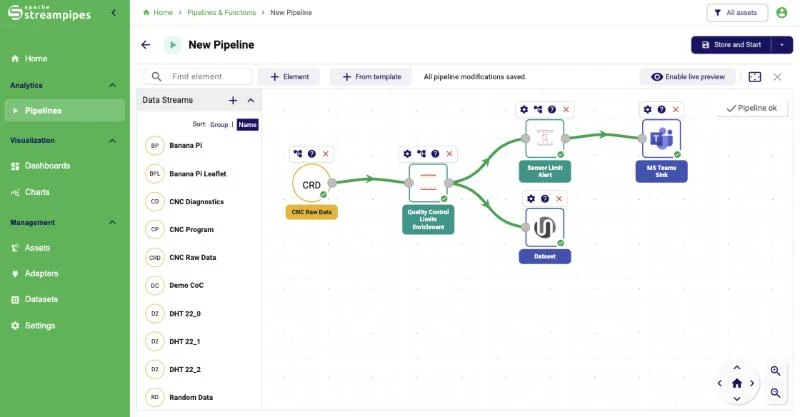Select the Quality Control Limits Enrichment processor icon
This screenshot has height=417, width=800.
coord(428,183)
